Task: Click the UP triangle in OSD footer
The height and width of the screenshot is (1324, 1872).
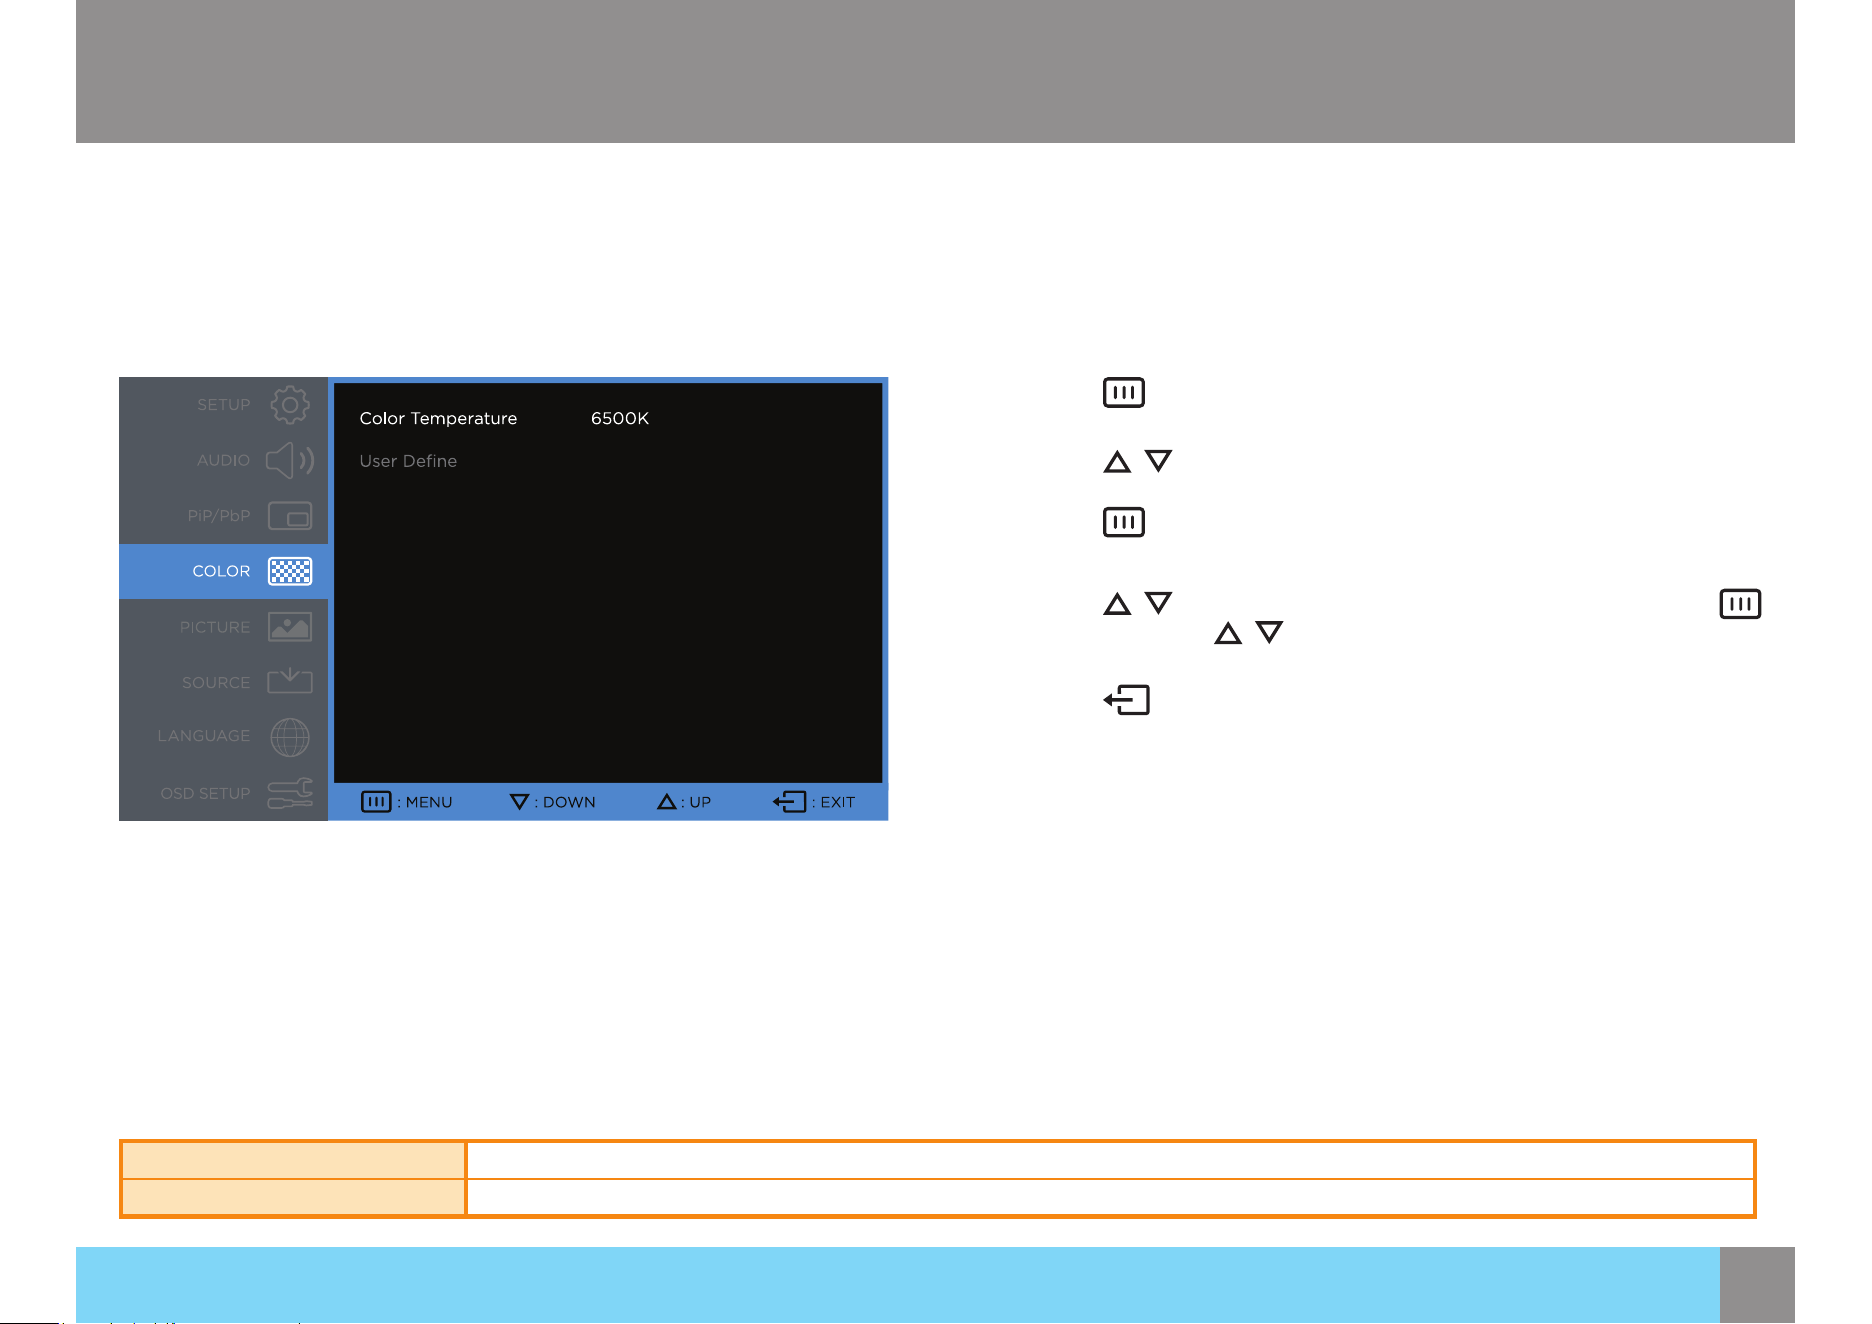Action: (667, 802)
